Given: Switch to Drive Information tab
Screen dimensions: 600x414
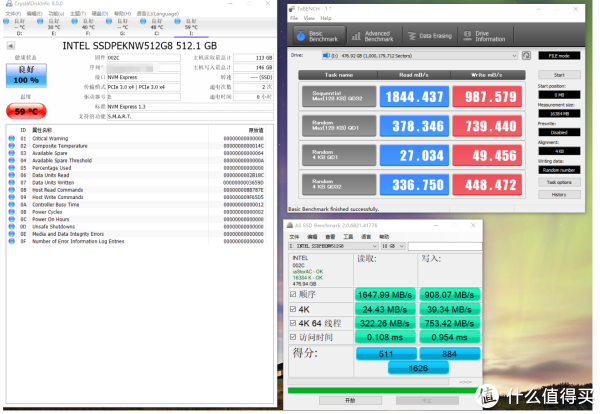Looking at the screenshot, I should click(485, 36).
